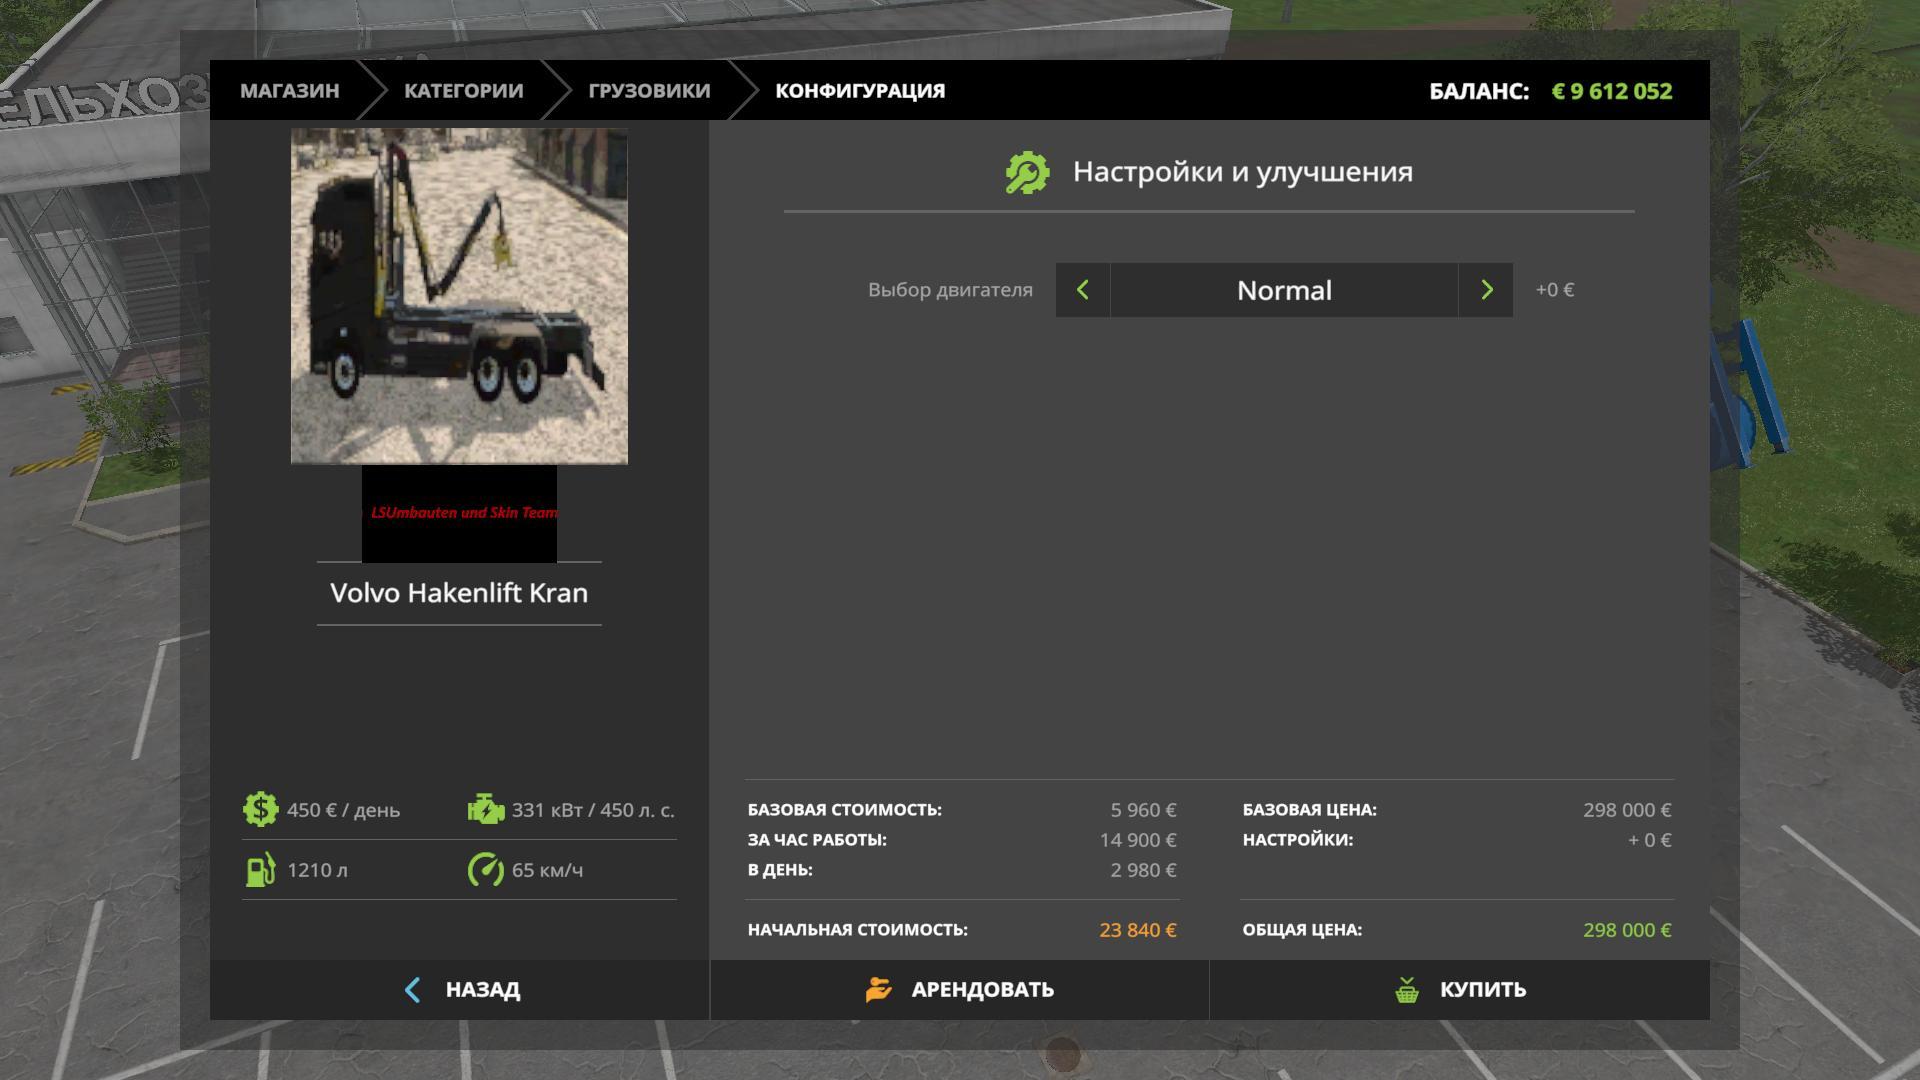Click the shopping basket icon
The width and height of the screenshot is (1920, 1080).
click(1407, 990)
